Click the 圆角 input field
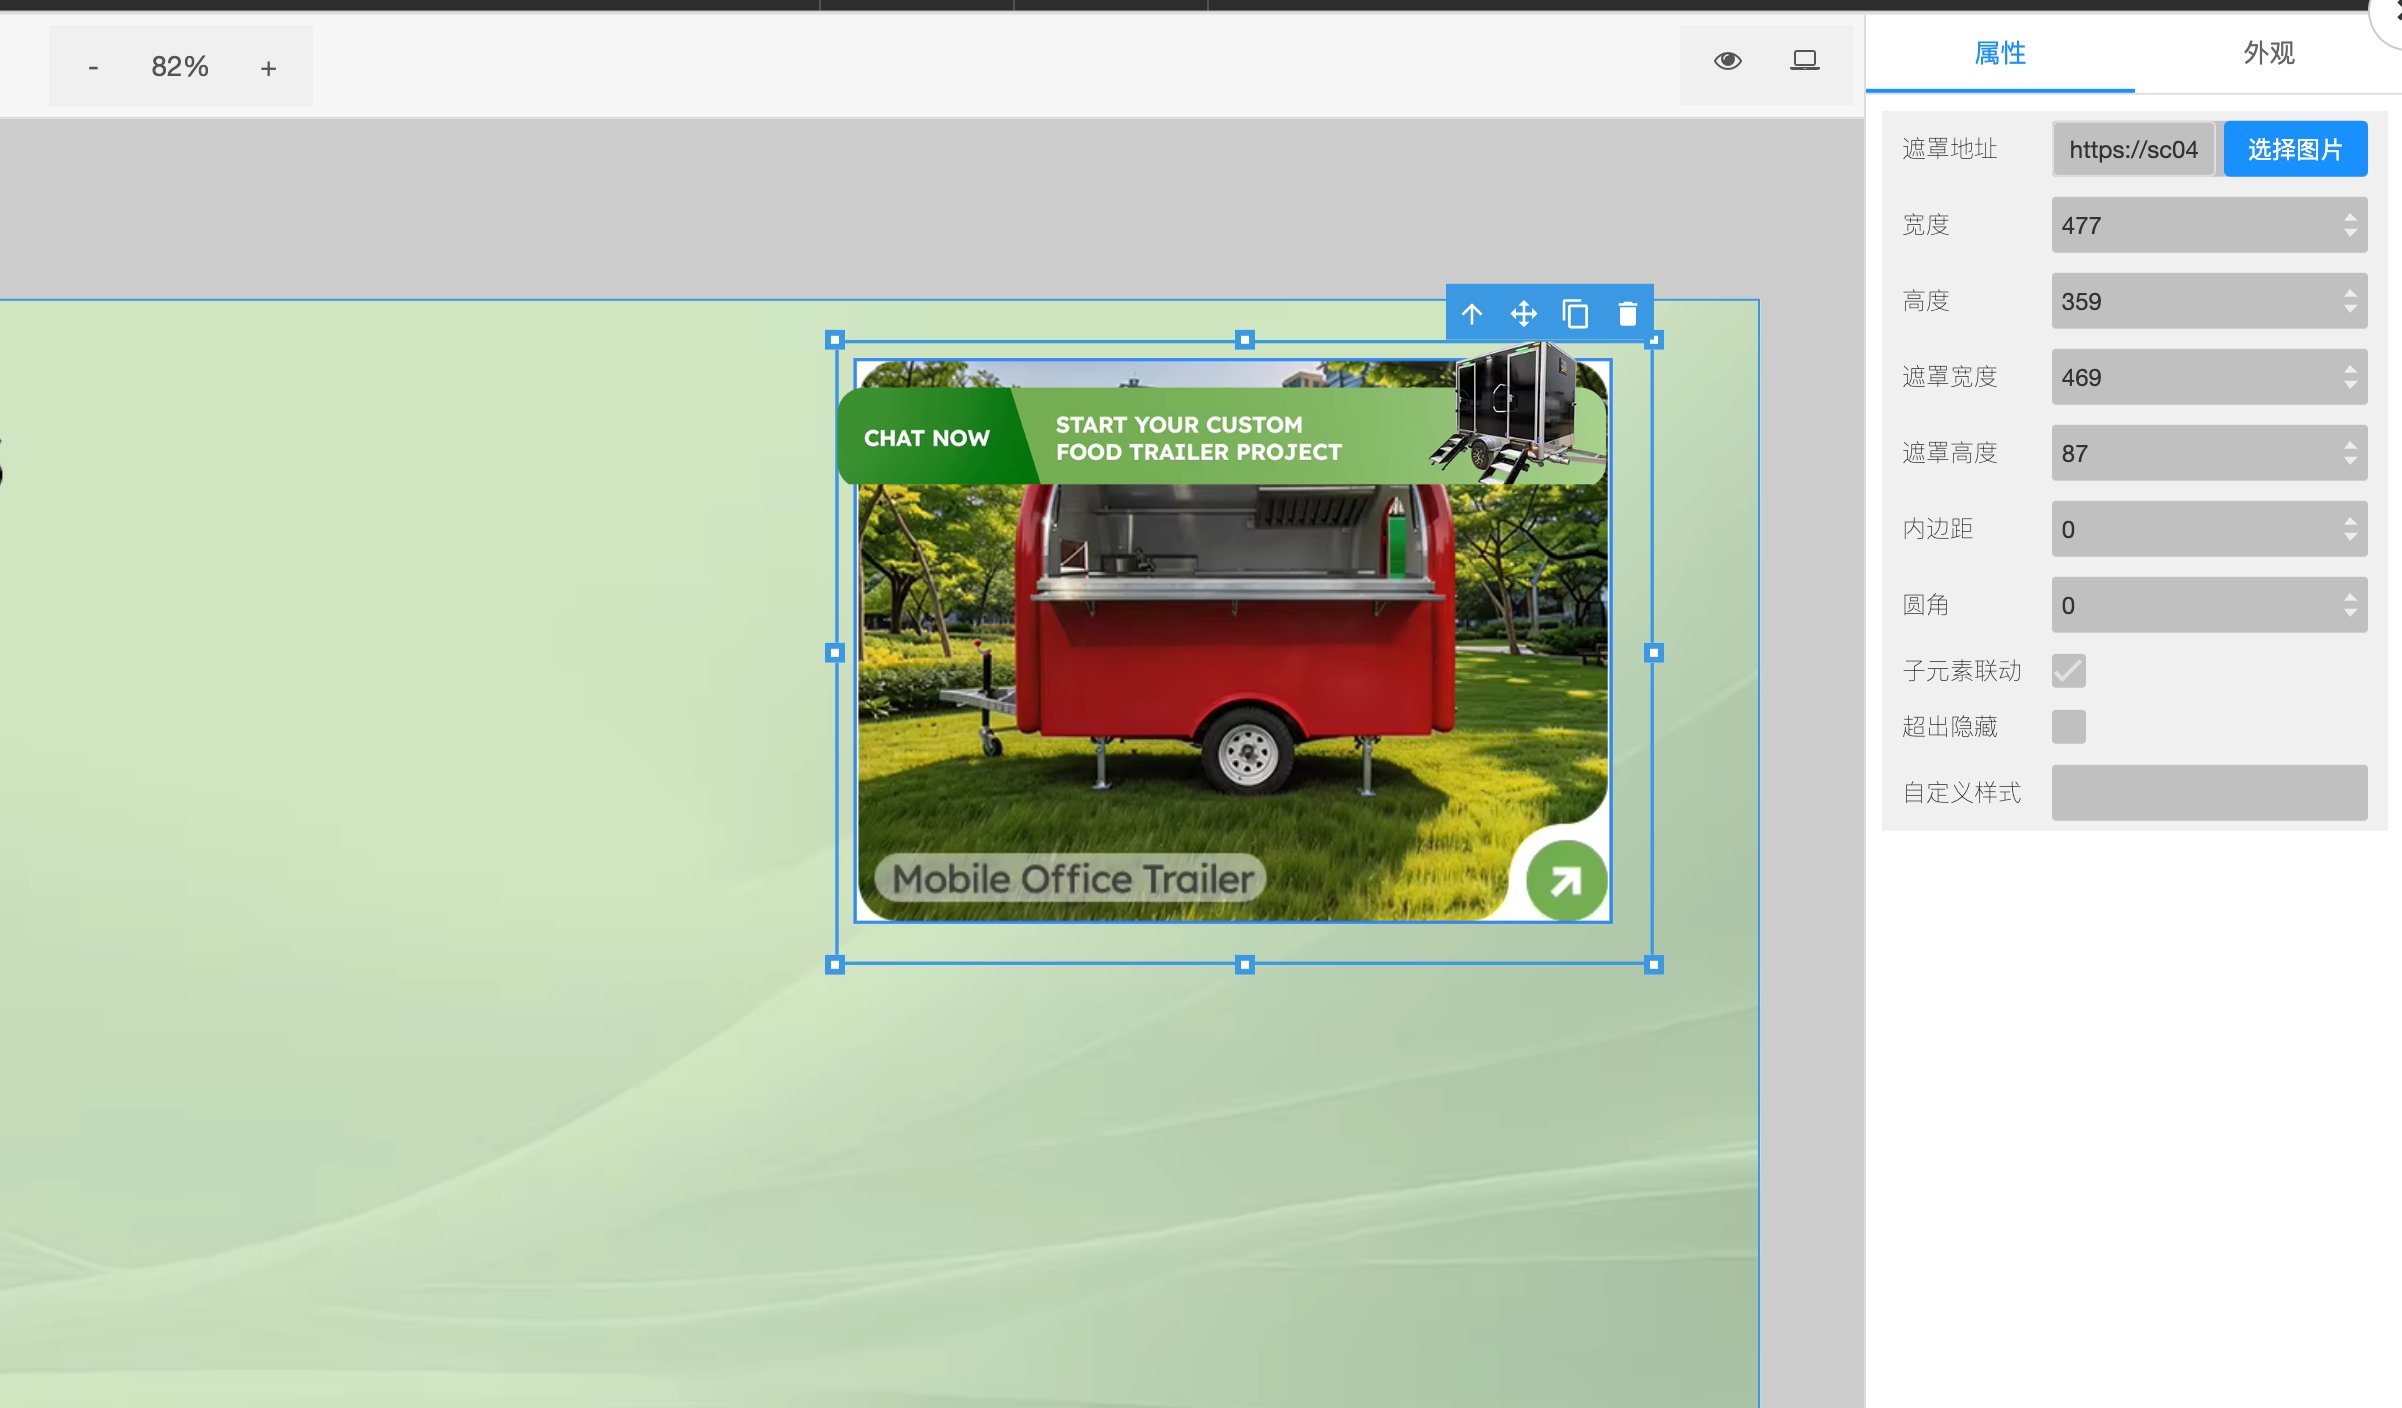Viewport: 2402px width, 1408px height. pos(2209,605)
